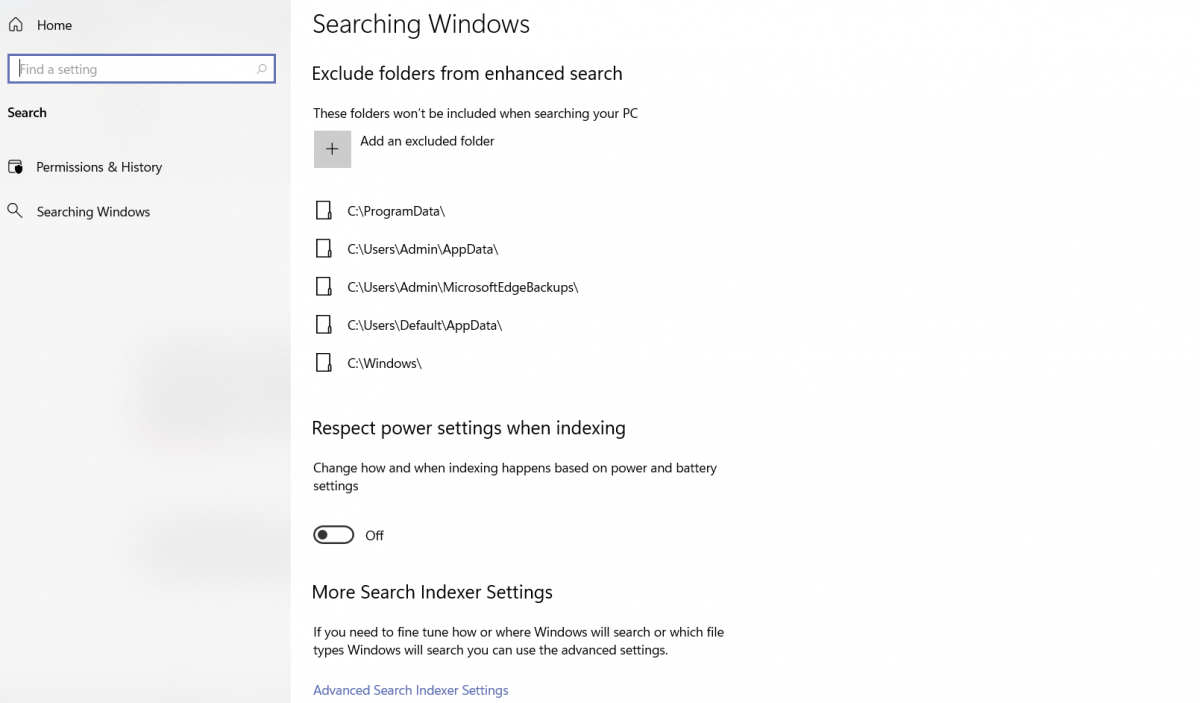Click the Home icon in the sidebar
Screen dimensions: 1200x703
pos(16,24)
